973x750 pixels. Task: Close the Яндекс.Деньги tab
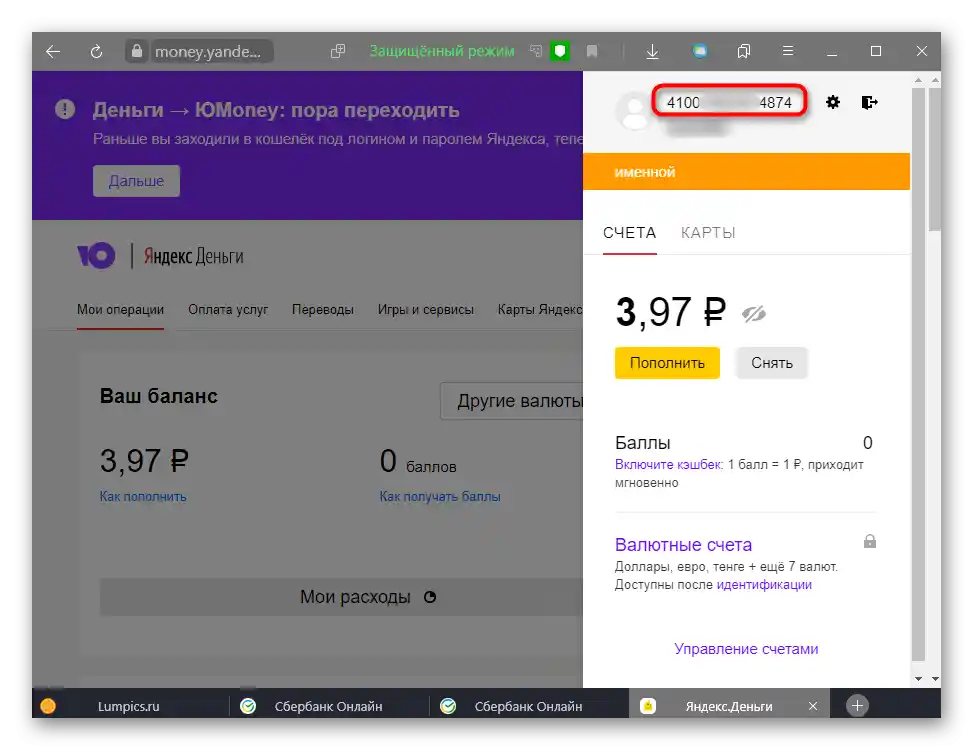click(x=813, y=706)
